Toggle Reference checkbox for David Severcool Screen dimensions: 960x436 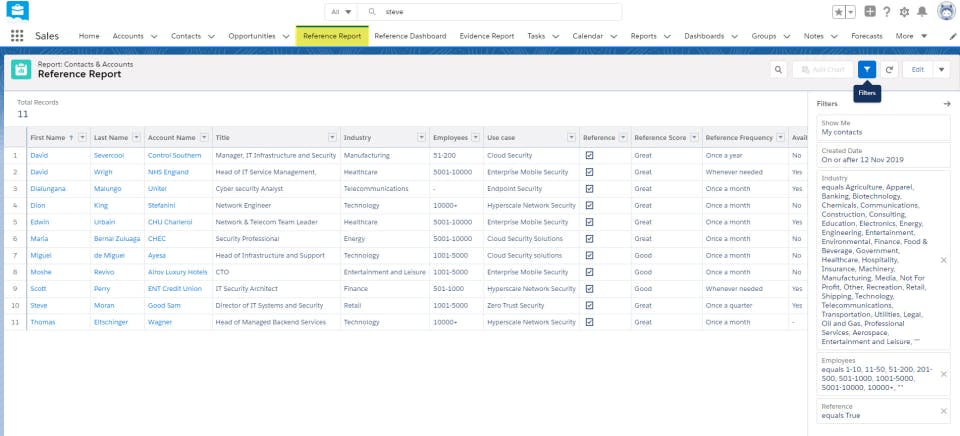click(590, 156)
